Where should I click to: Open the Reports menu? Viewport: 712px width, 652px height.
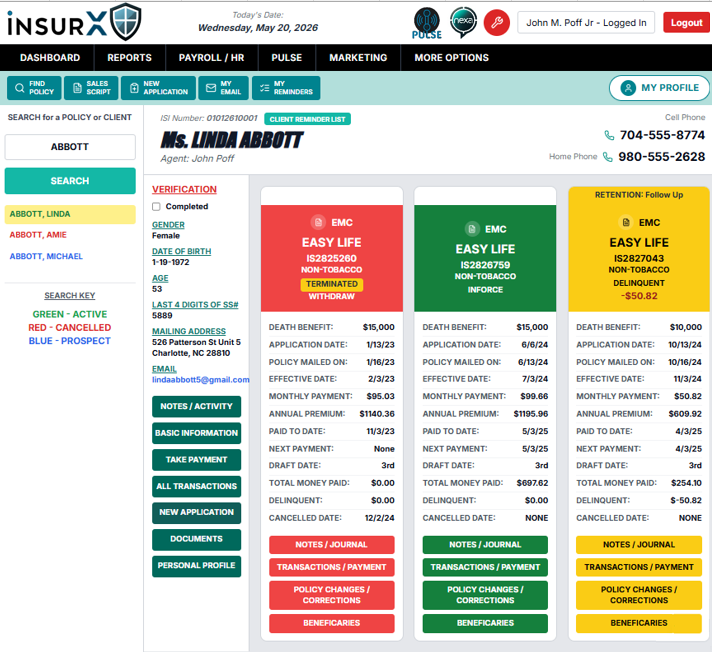pos(129,58)
